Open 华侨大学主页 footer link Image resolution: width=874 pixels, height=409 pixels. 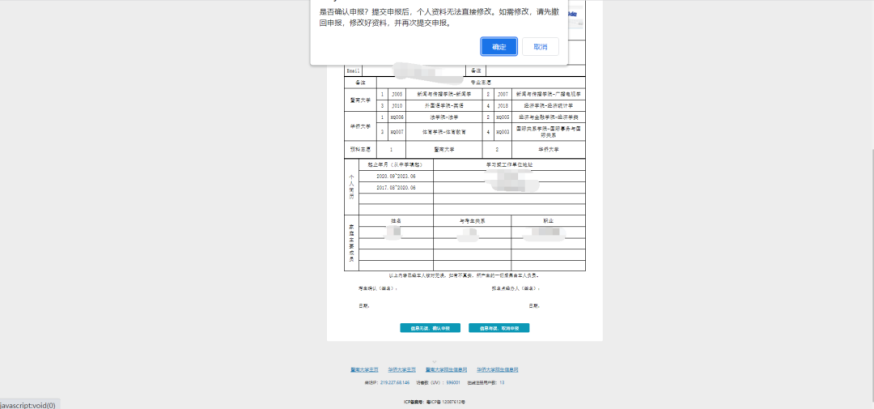point(402,369)
